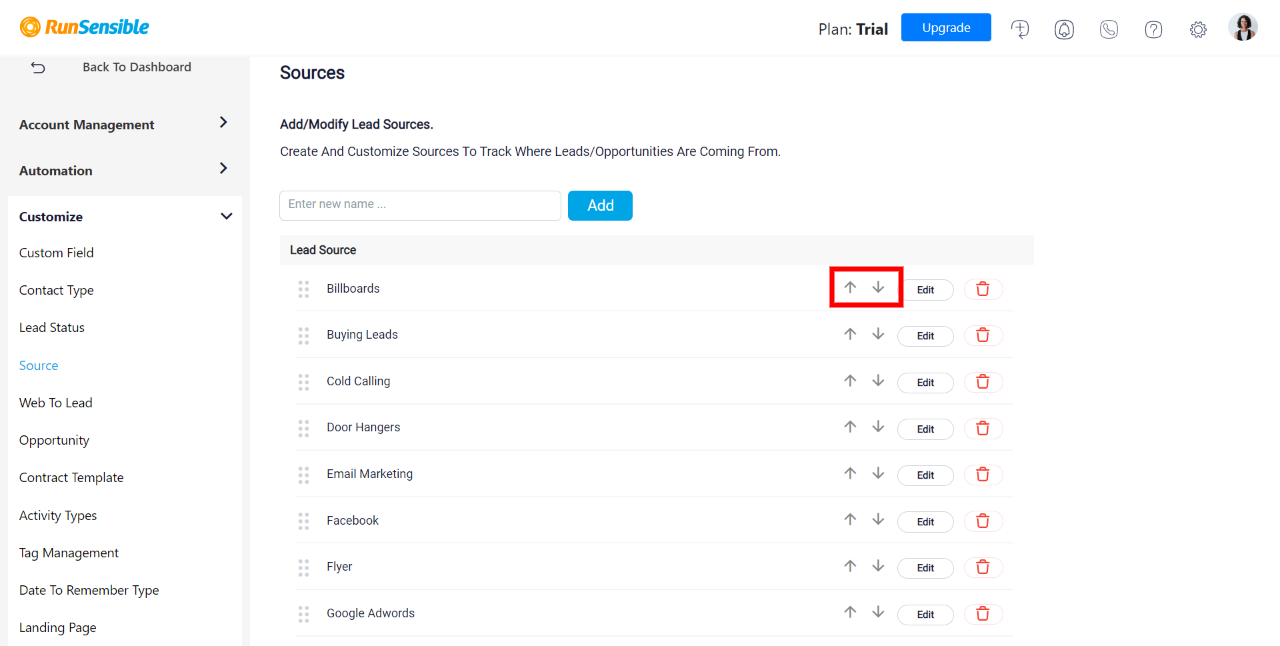Move Google Adwords down arrow
1280x646 pixels.
point(878,612)
